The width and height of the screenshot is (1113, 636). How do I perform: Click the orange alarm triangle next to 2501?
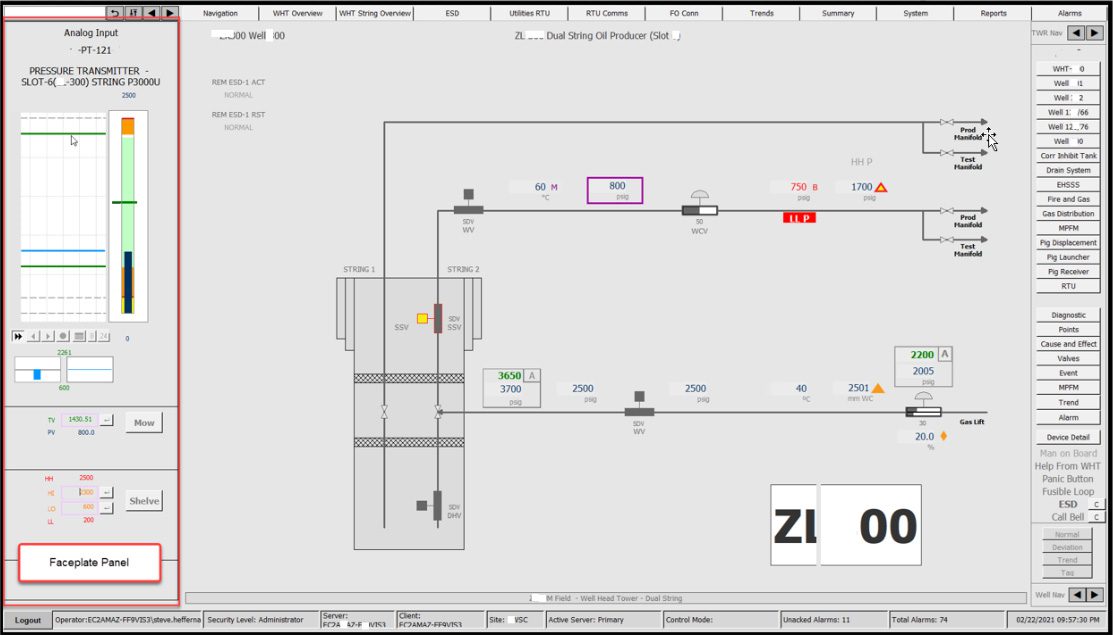click(x=877, y=388)
